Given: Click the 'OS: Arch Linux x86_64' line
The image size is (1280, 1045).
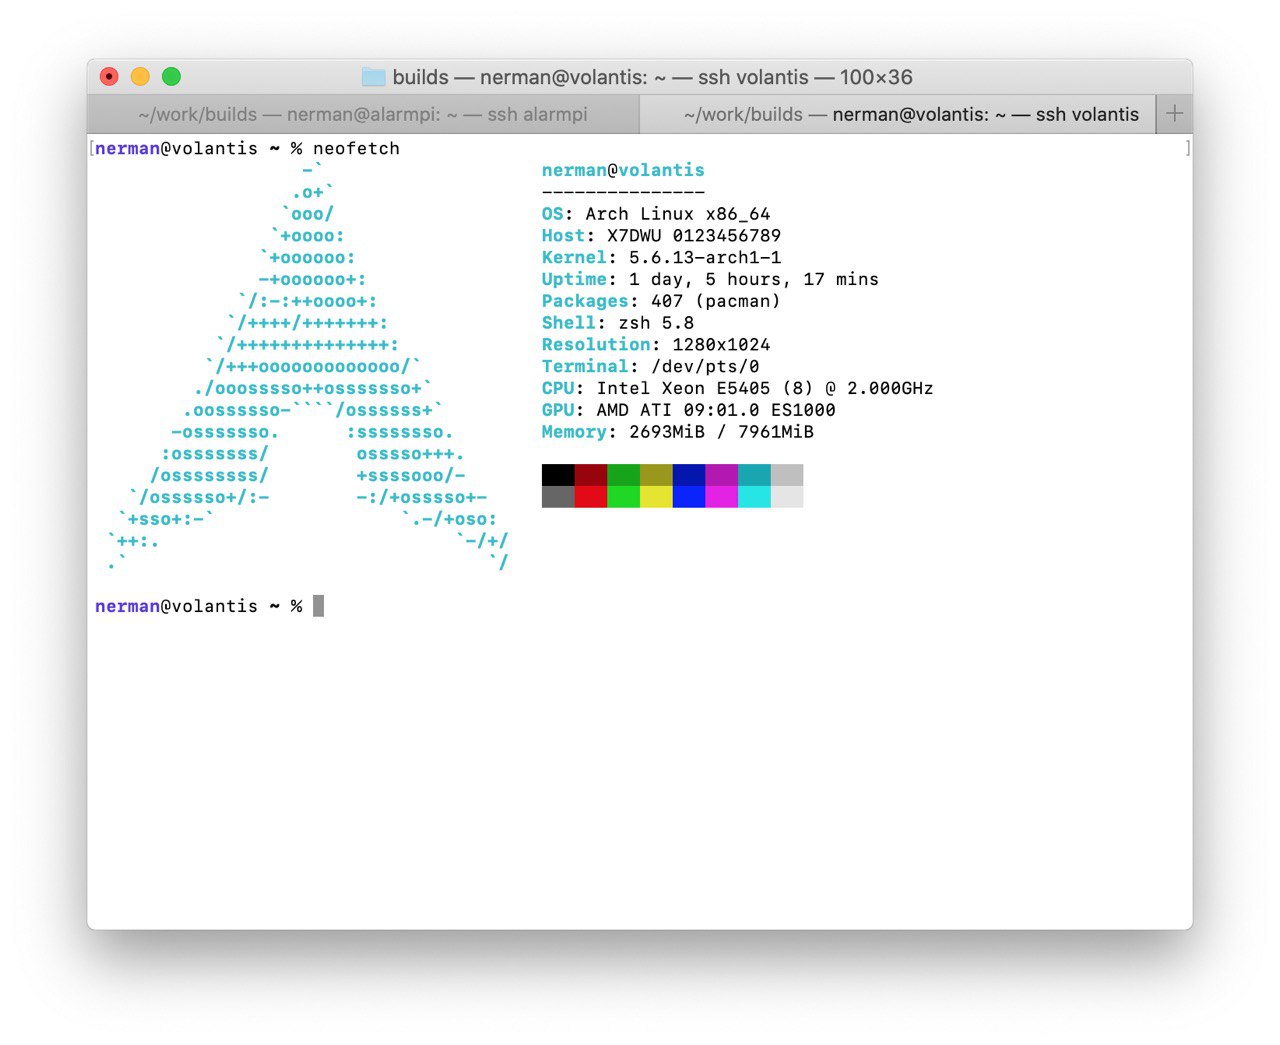Looking at the screenshot, I should coord(656,214).
